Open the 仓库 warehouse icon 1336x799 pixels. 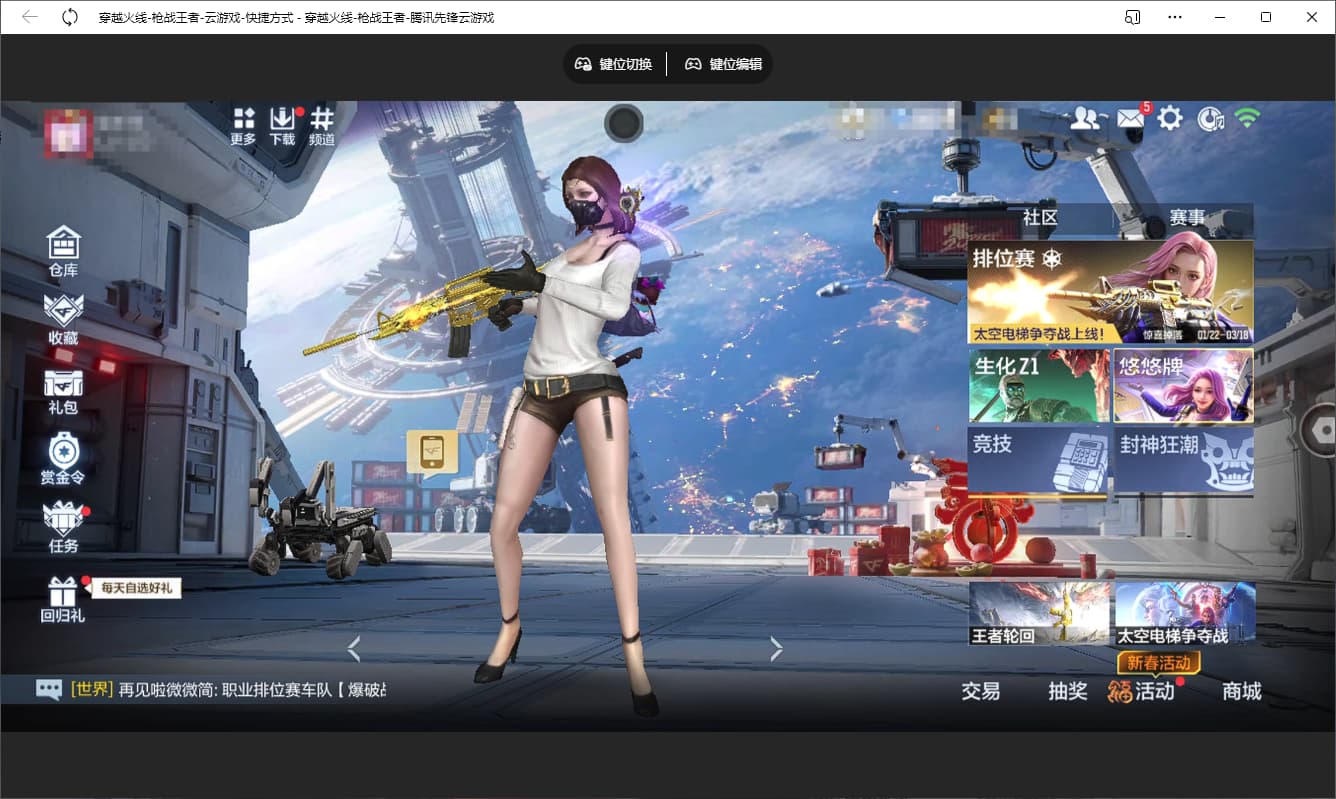(63, 250)
